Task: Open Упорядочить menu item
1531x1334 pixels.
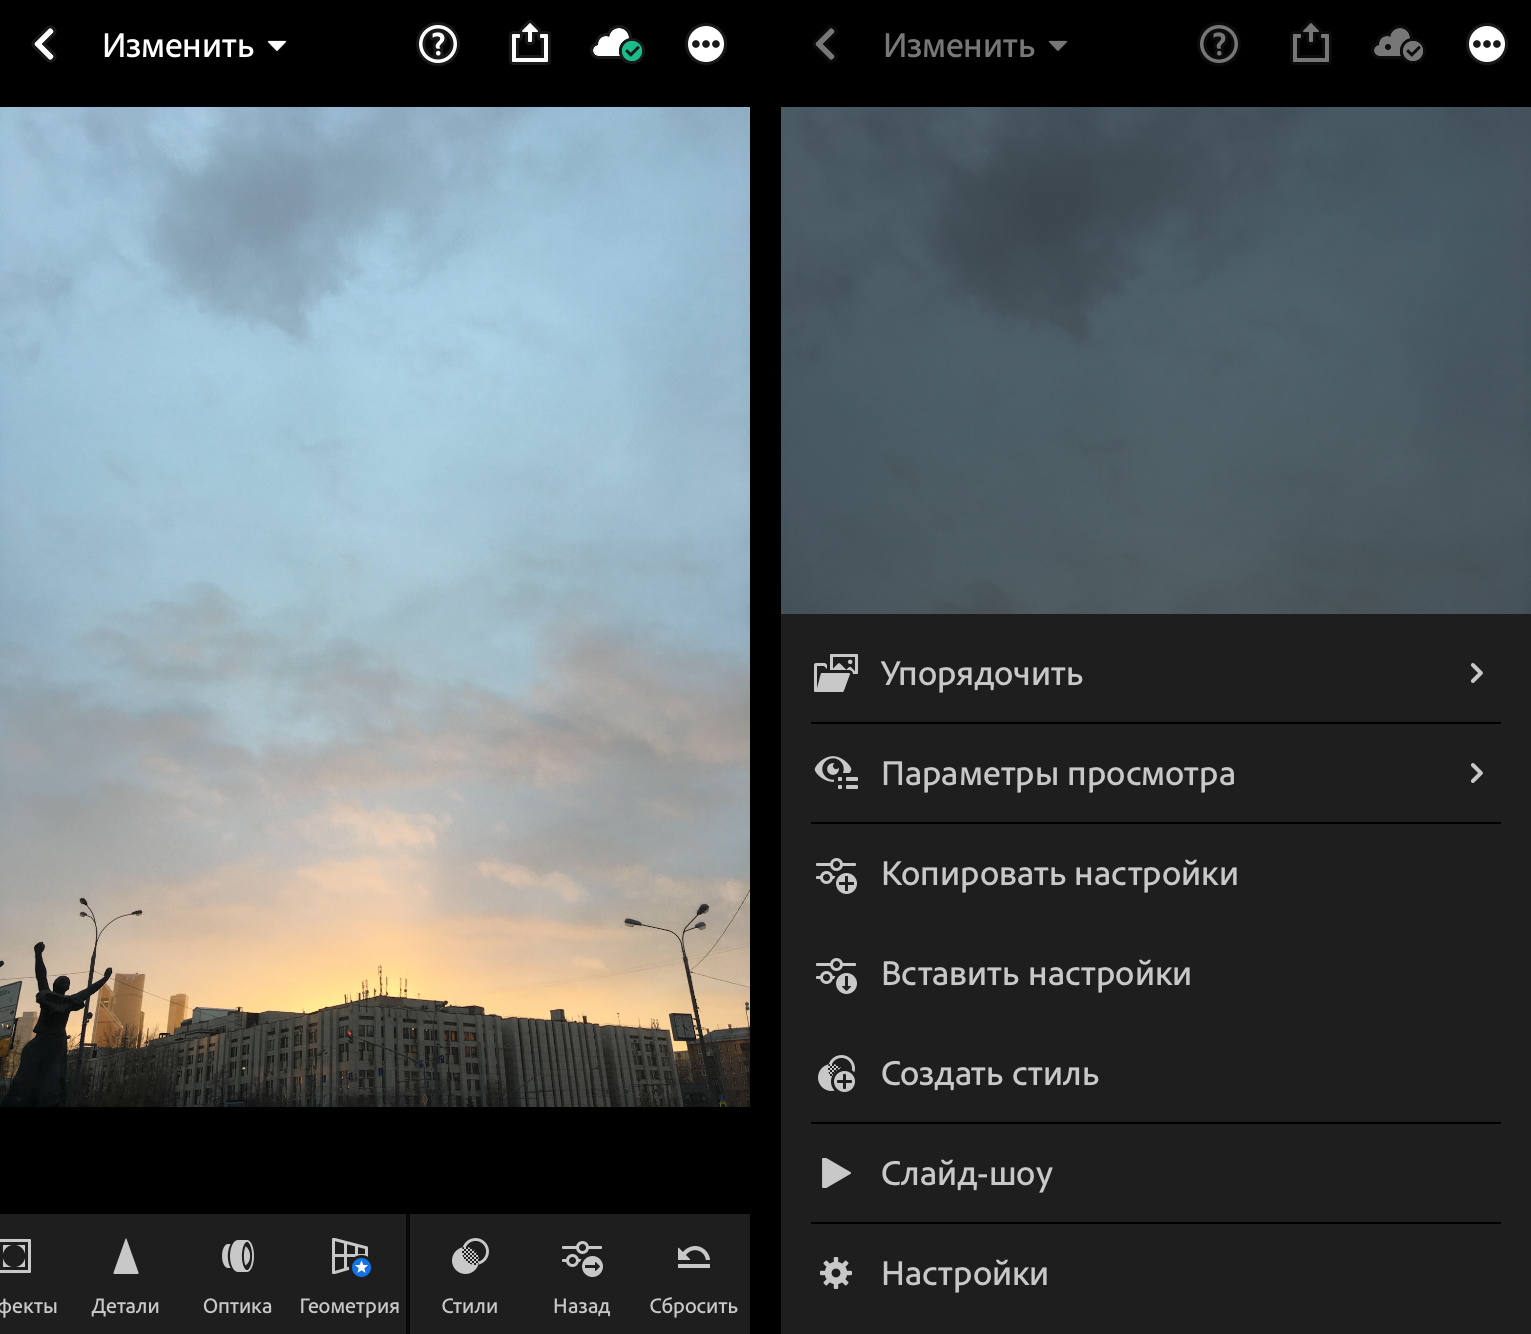Action: click(x=1156, y=673)
